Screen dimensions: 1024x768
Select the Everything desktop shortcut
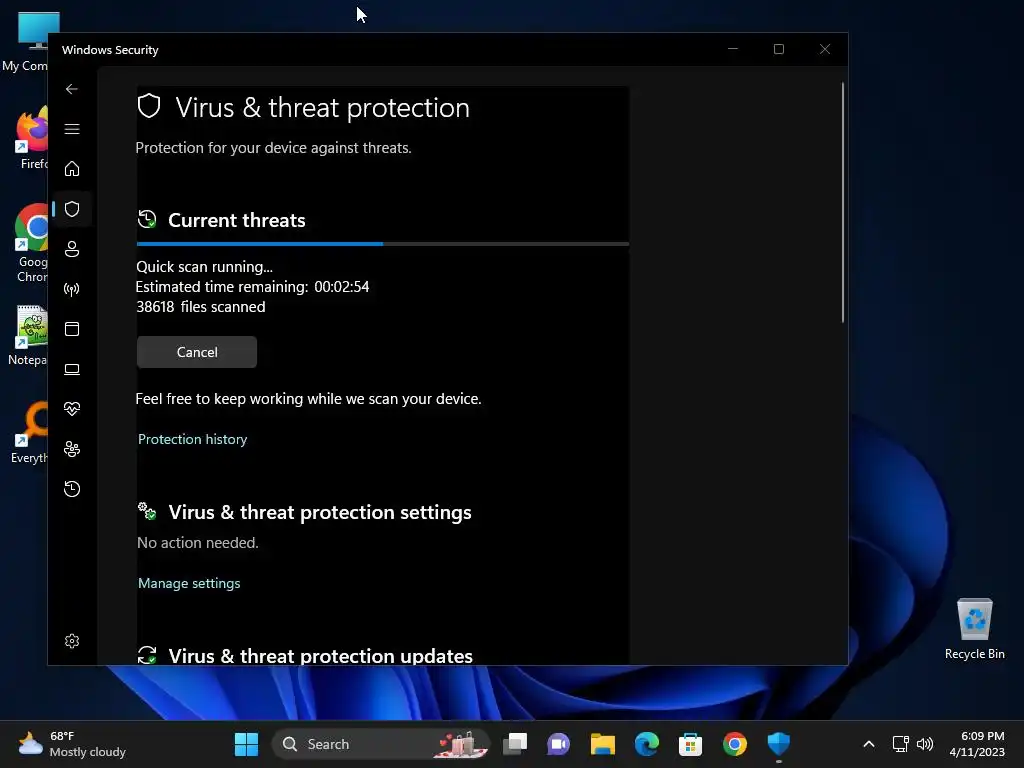29,433
